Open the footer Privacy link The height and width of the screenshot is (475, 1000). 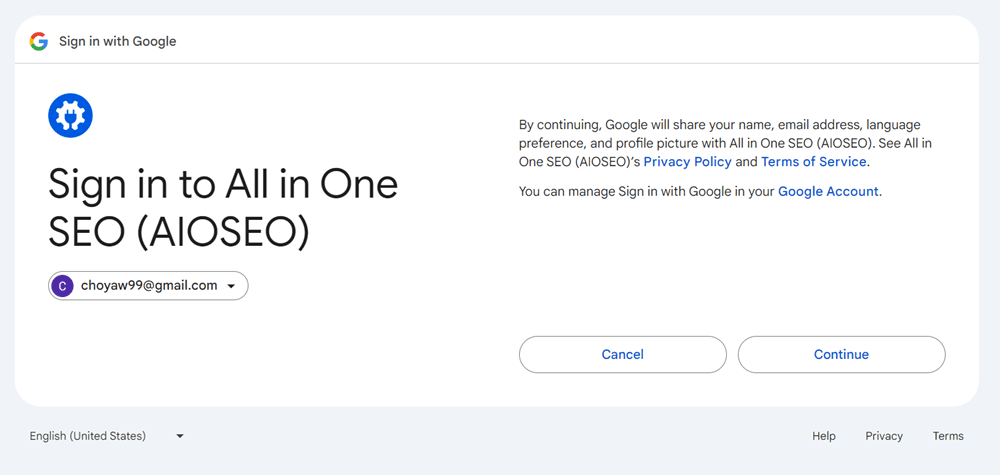tap(884, 436)
